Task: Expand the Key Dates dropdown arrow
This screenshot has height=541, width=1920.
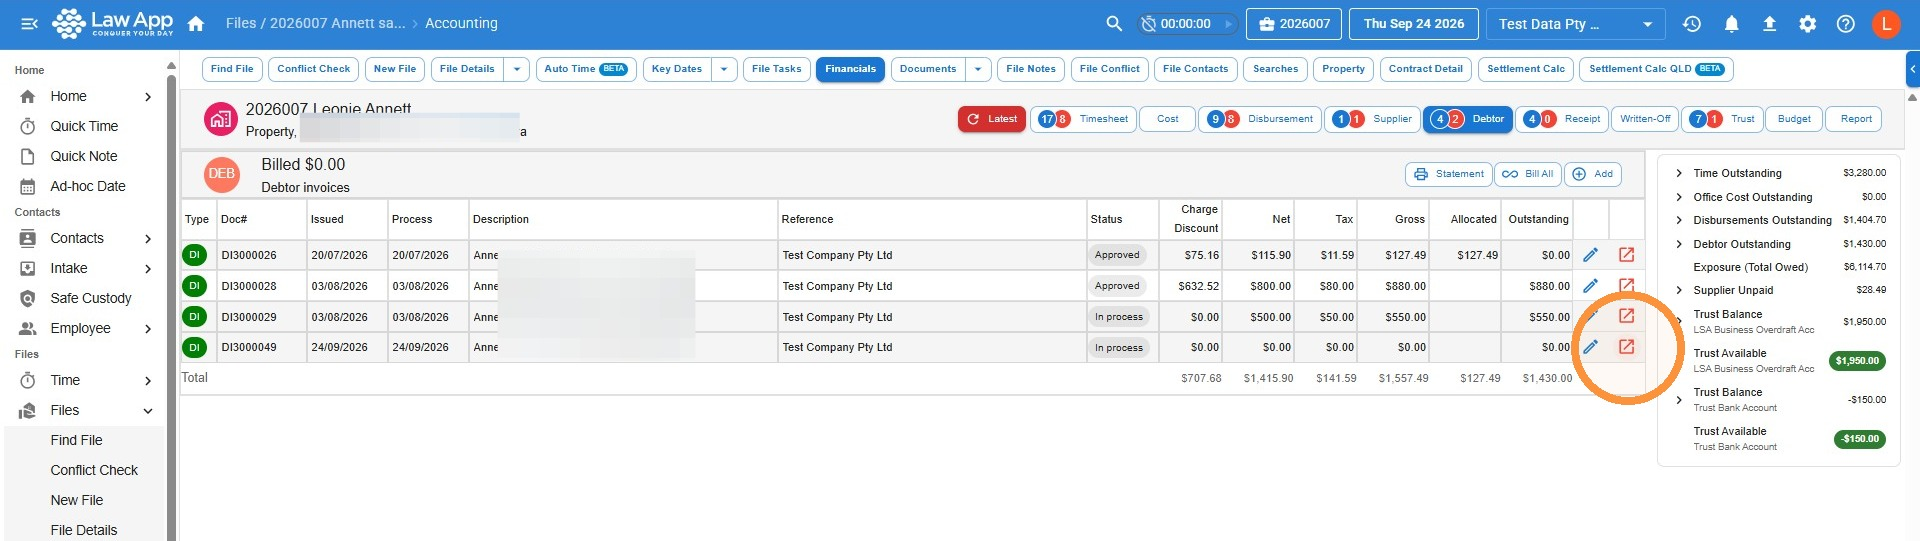Action: pyautogui.click(x=724, y=69)
